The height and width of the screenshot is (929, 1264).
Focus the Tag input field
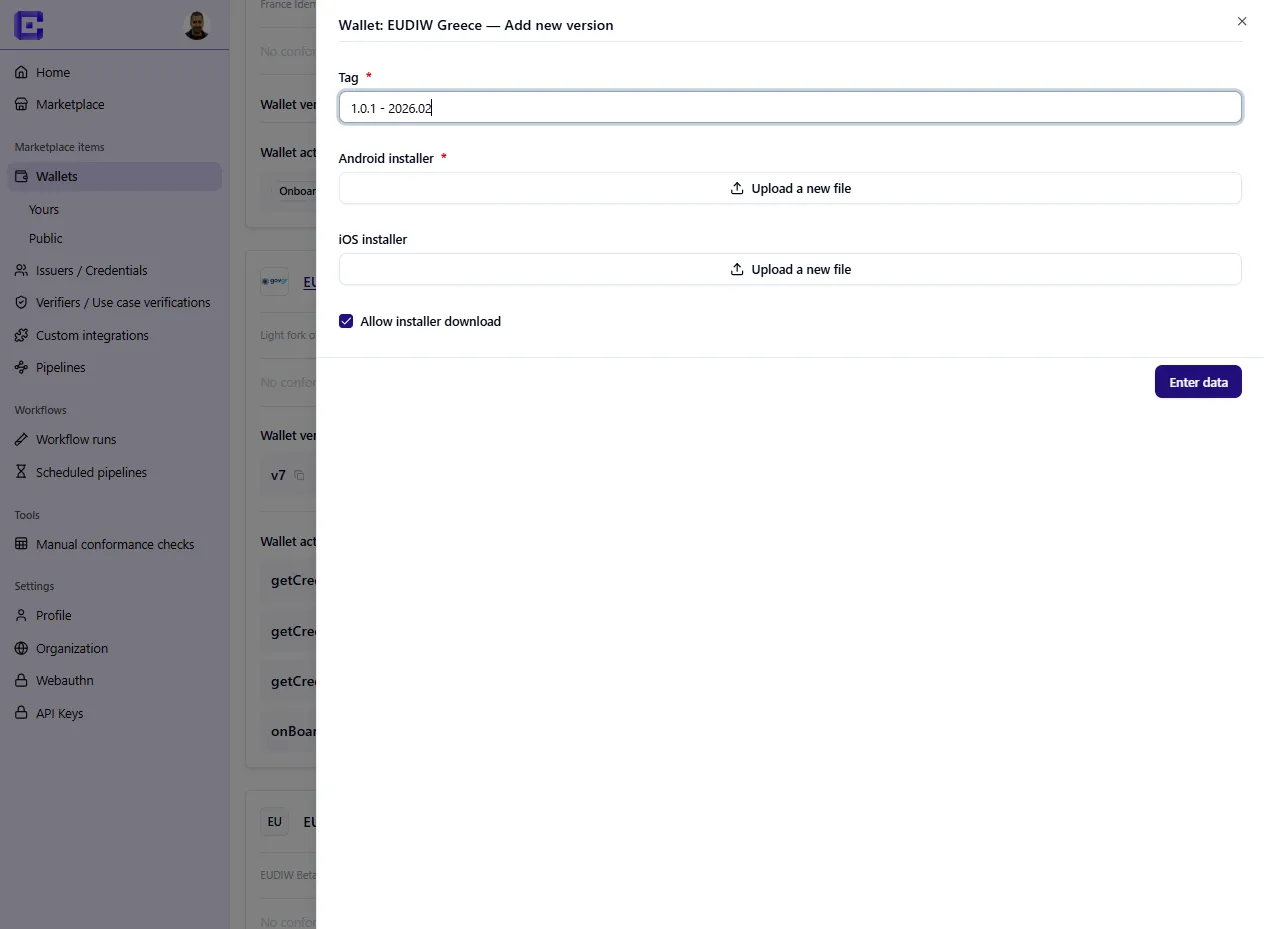pyautogui.click(x=790, y=107)
